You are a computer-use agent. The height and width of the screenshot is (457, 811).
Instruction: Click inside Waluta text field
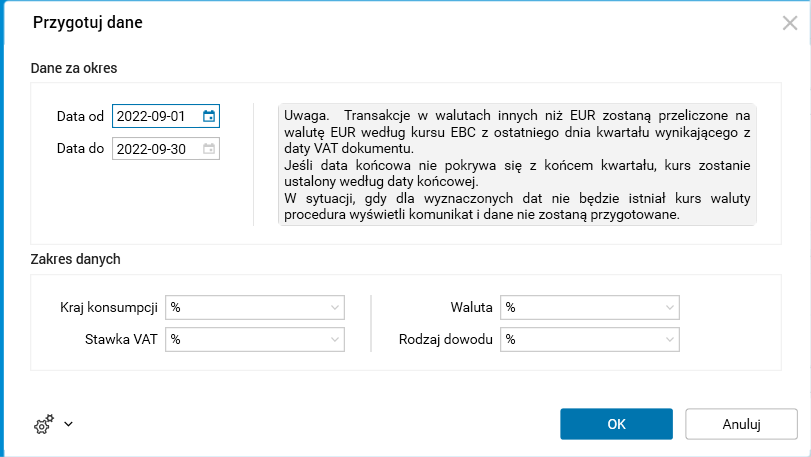pyautogui.click(x=582, y=307)
